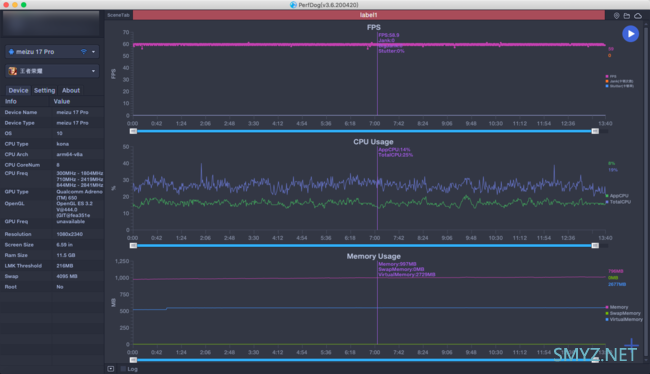This screenshot has width=650, height=374.
Task: Select the Resolution 1080x2340 value
Action: [x=70, y=234]
